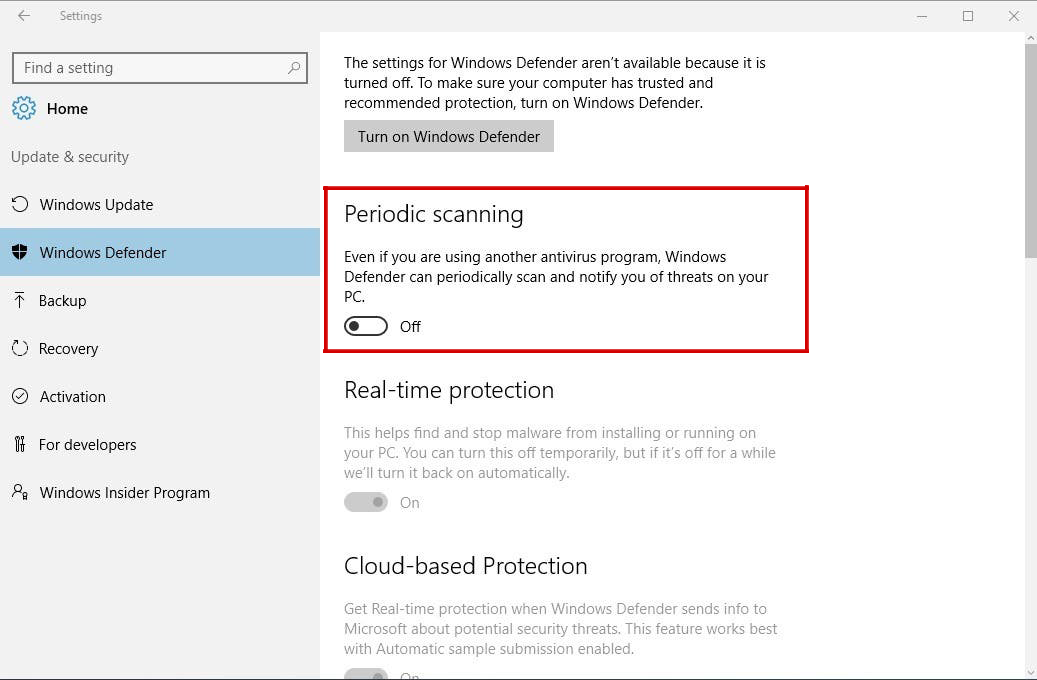Toggle Periodic scanning switch on
This screenshot has height=680, width=1037.
click(366, 326)
